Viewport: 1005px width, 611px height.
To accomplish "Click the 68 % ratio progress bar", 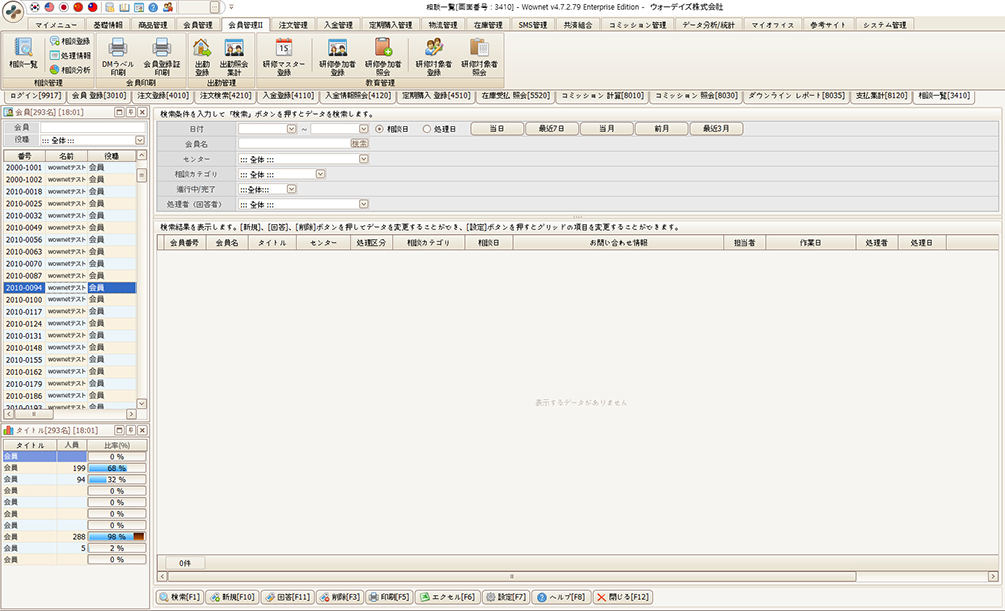I will [117, 468].
